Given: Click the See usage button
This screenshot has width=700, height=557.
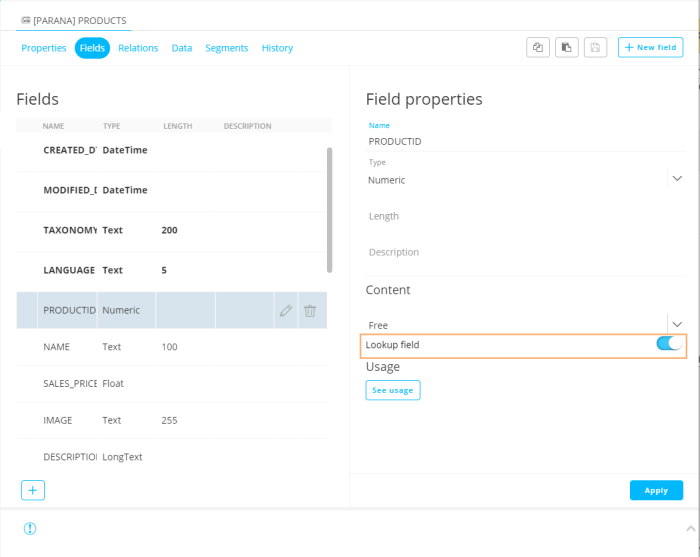Looking at the screenshot, I should tap(393, 390).
